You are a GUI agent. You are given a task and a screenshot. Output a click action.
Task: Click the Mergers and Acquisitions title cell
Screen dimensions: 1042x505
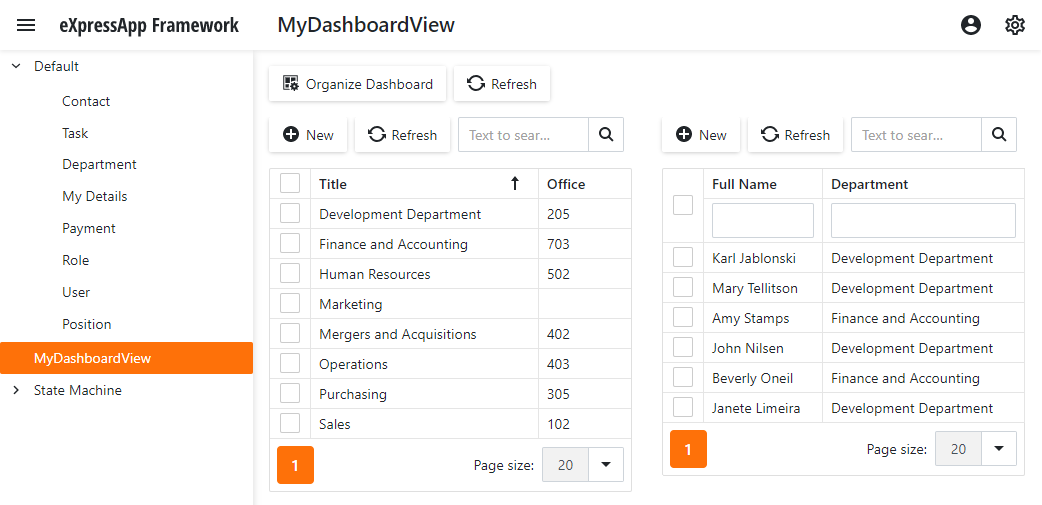point(424,334)
